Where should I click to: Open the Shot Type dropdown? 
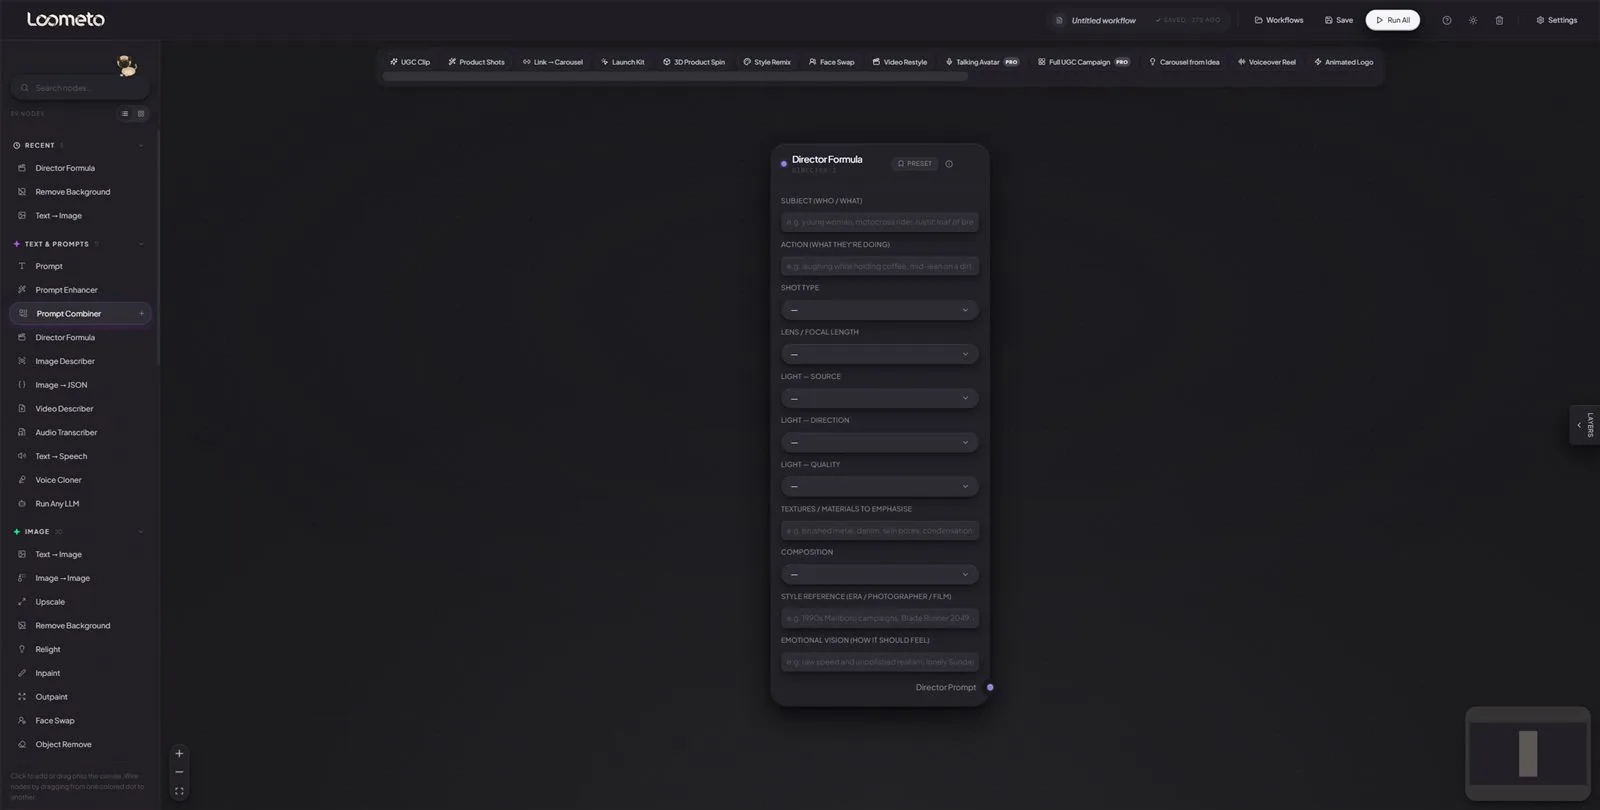tap(879, 310)
